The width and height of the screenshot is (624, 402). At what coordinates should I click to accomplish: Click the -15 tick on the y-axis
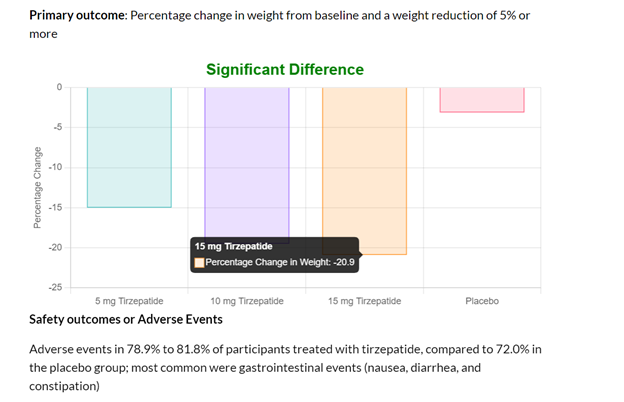(56, 207)
